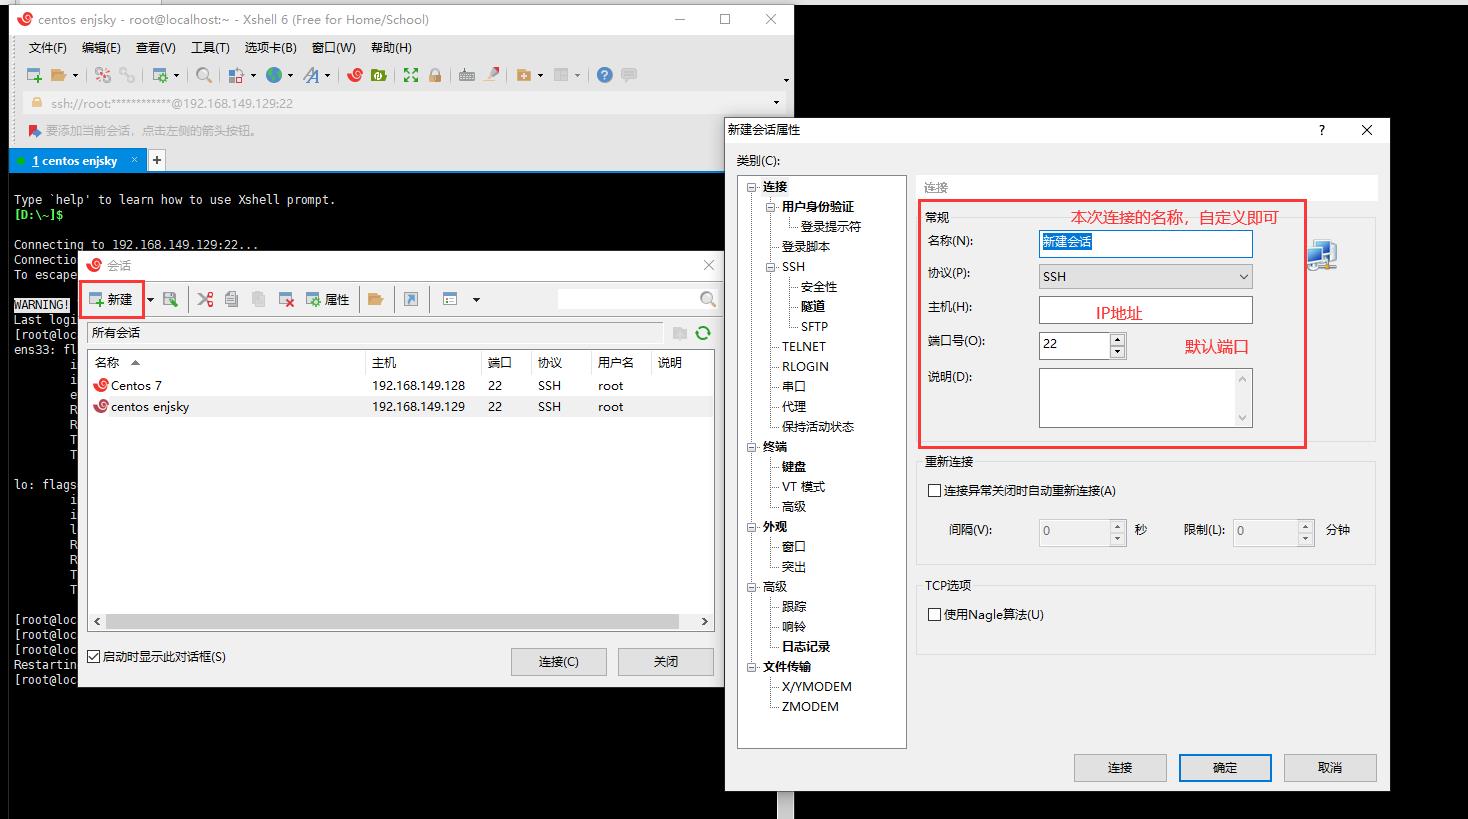1468x819 pixels.
Task: Click bookmark flag icon in add-session hint bar
Action: point(34,130)
